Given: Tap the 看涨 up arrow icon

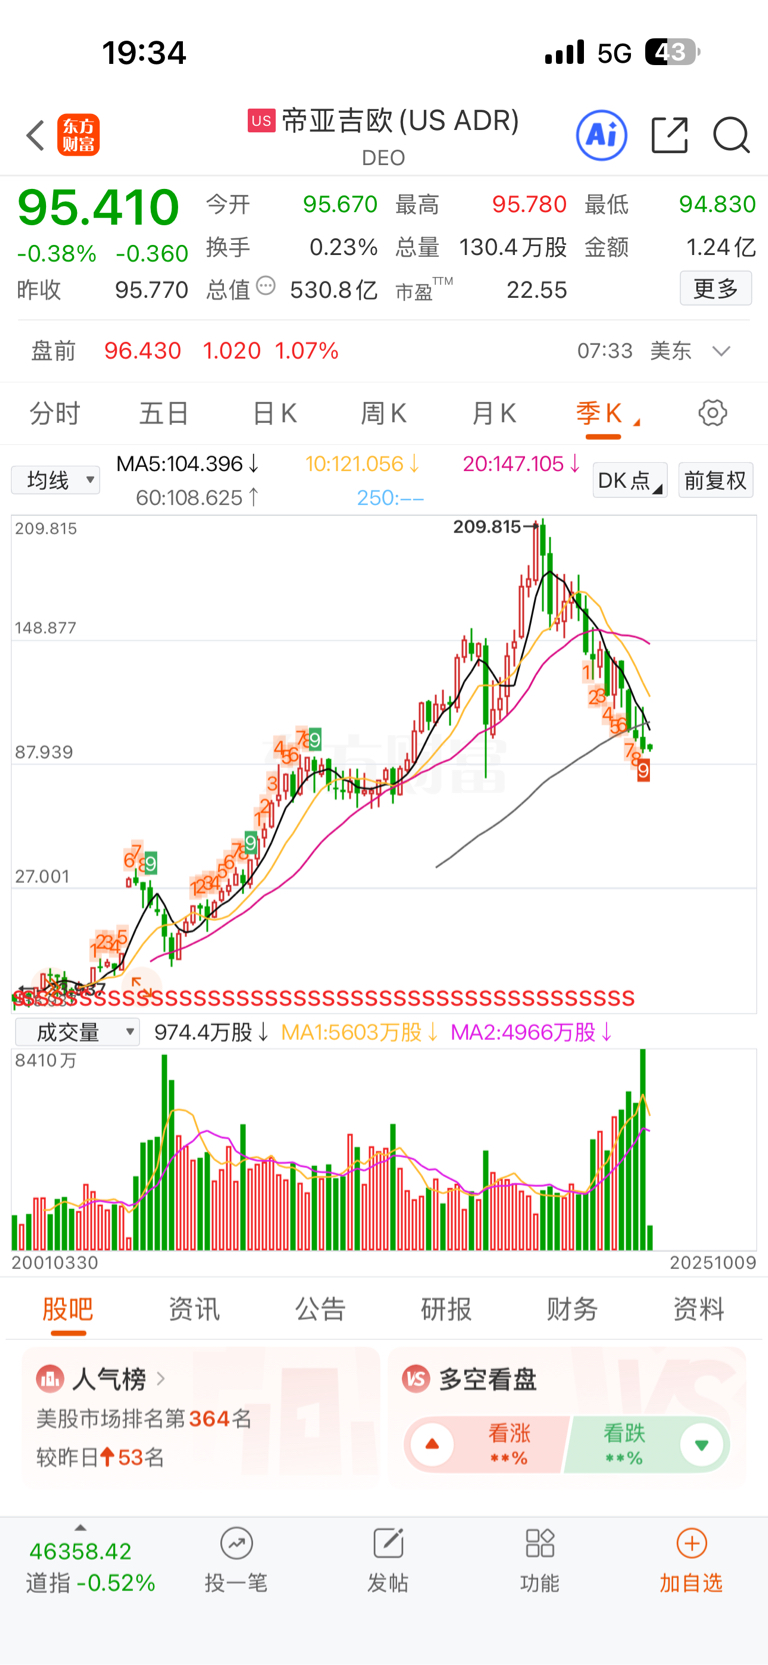Looking at the screenshot, I should coord(432,1444).
